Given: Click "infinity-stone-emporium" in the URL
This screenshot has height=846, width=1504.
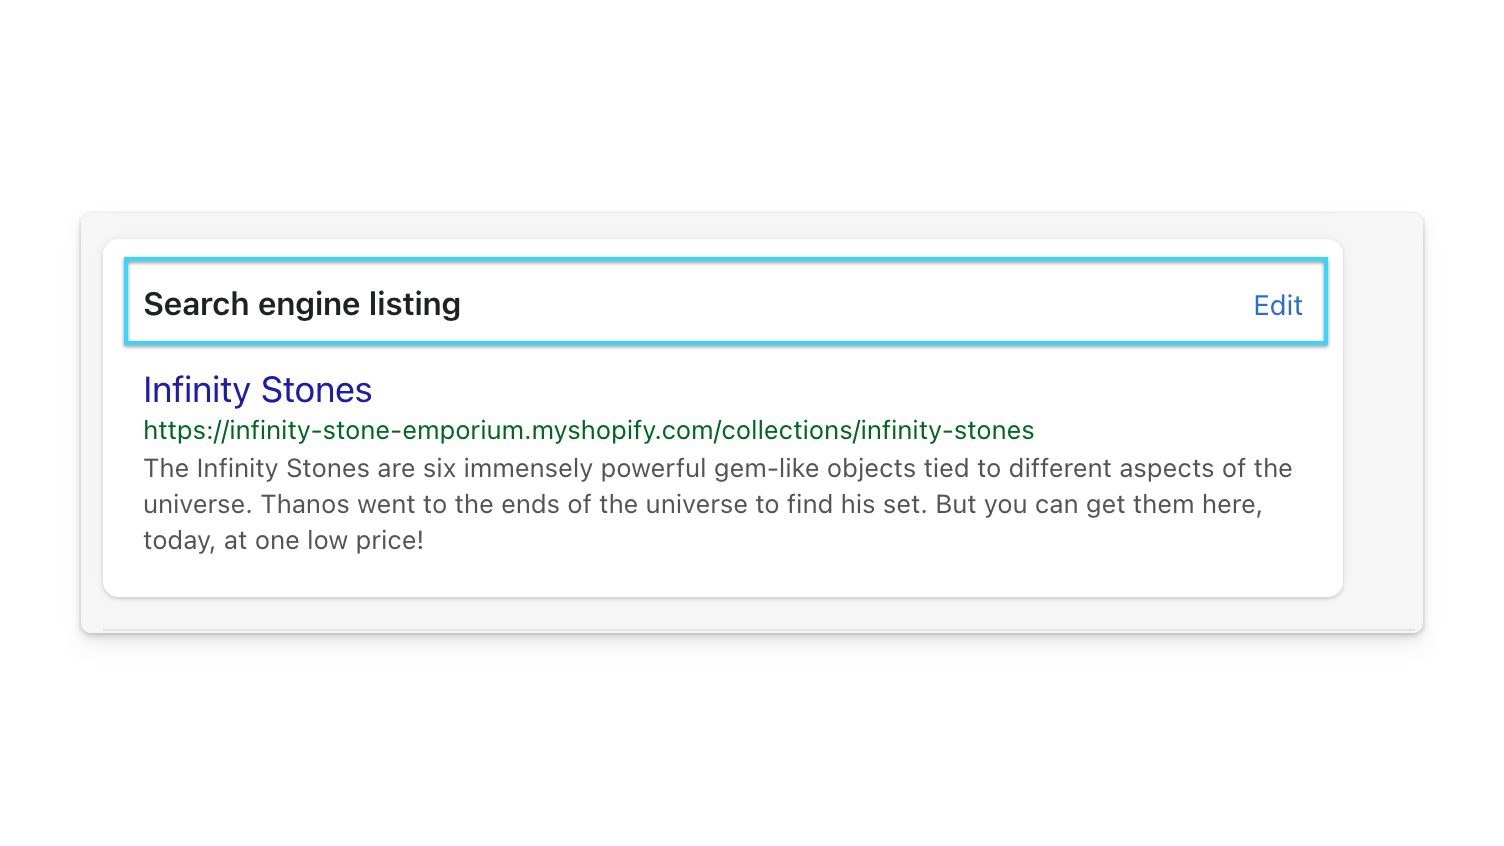Looking at the screenshot, I should coord(377,430).
